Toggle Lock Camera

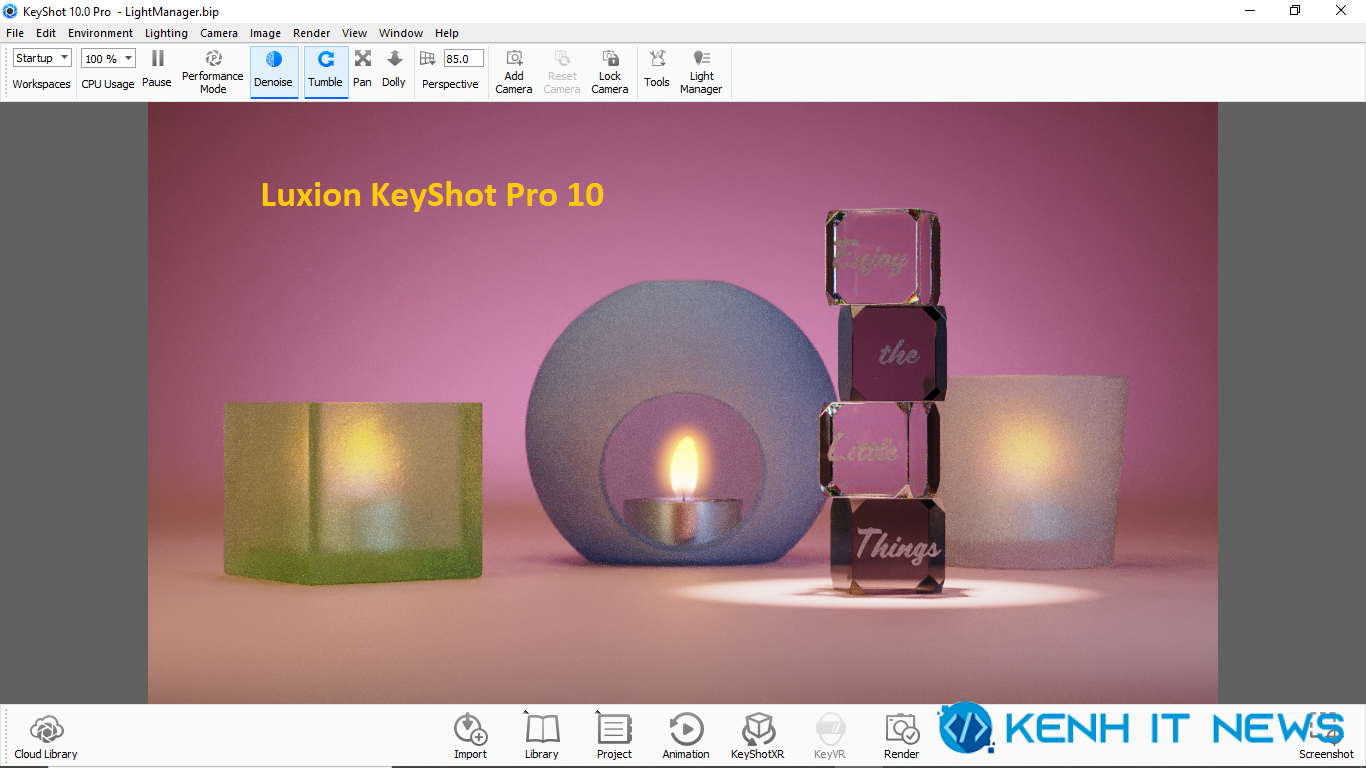click(x=610, y=70)
